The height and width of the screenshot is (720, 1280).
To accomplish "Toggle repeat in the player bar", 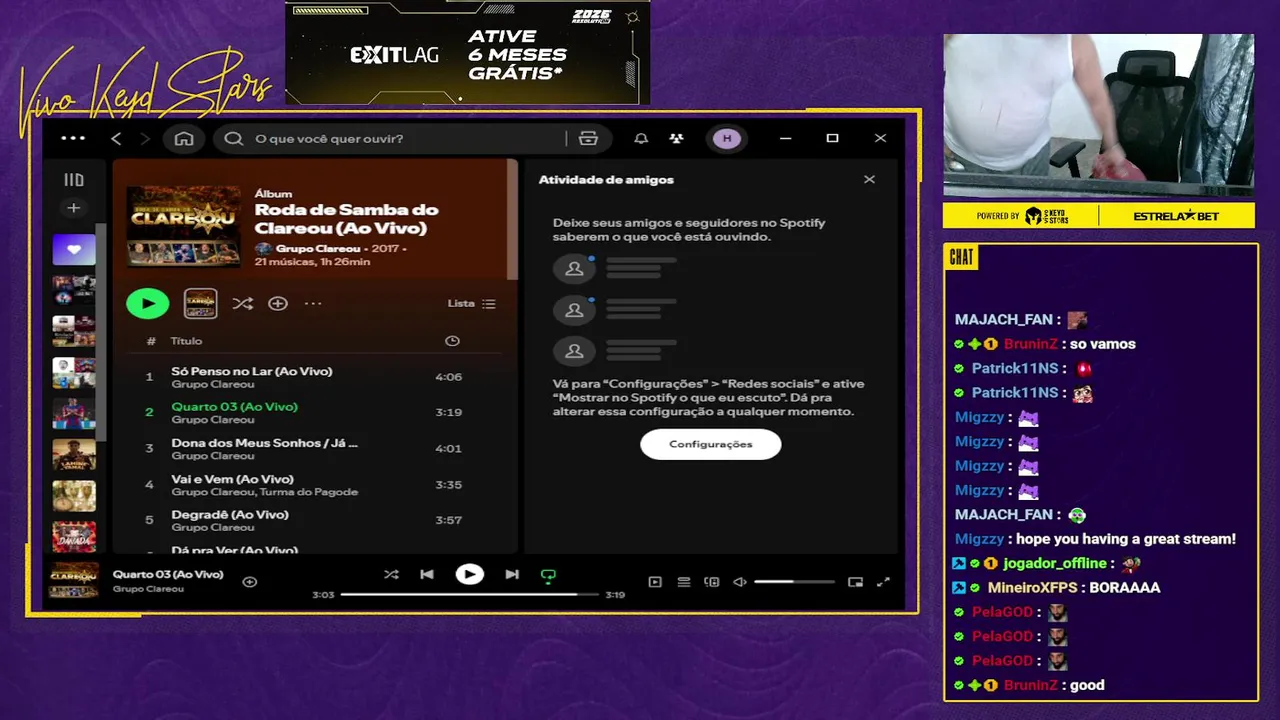I will 548,575.
